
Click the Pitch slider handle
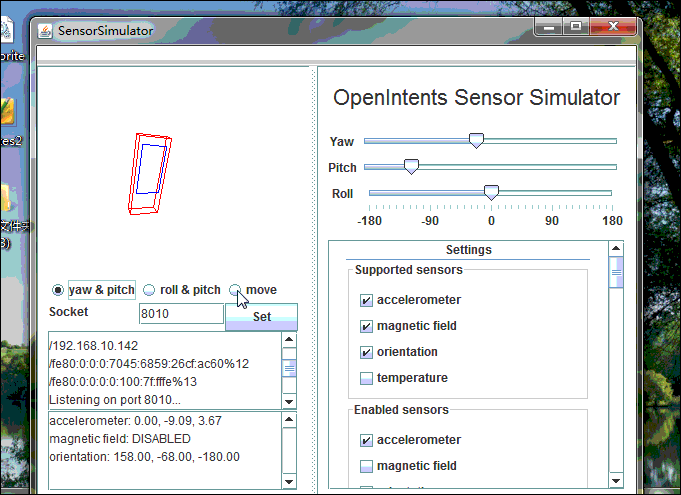[x=411, y=167]
